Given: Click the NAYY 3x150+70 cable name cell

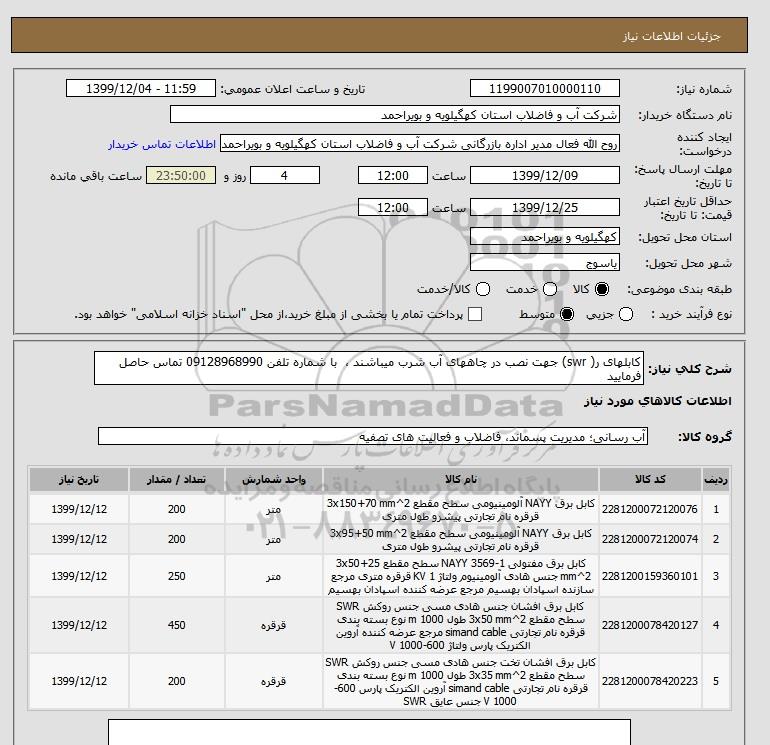Looking at the screenshot, I should tap(461, 510).
